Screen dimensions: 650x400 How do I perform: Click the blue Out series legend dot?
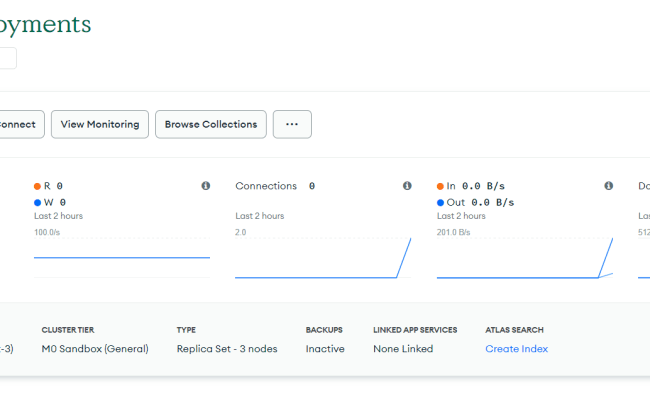click(x=440, y=203)
